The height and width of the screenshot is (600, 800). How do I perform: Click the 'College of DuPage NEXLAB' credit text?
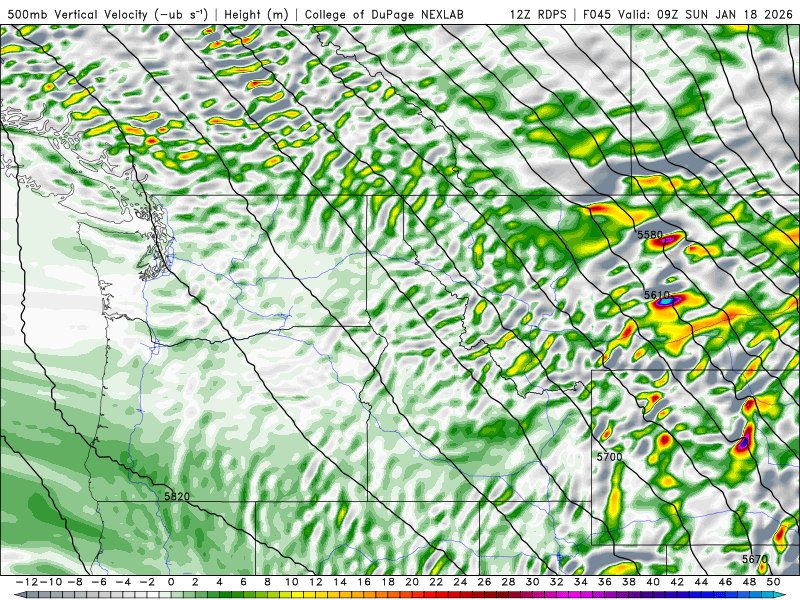pos(384,14)
